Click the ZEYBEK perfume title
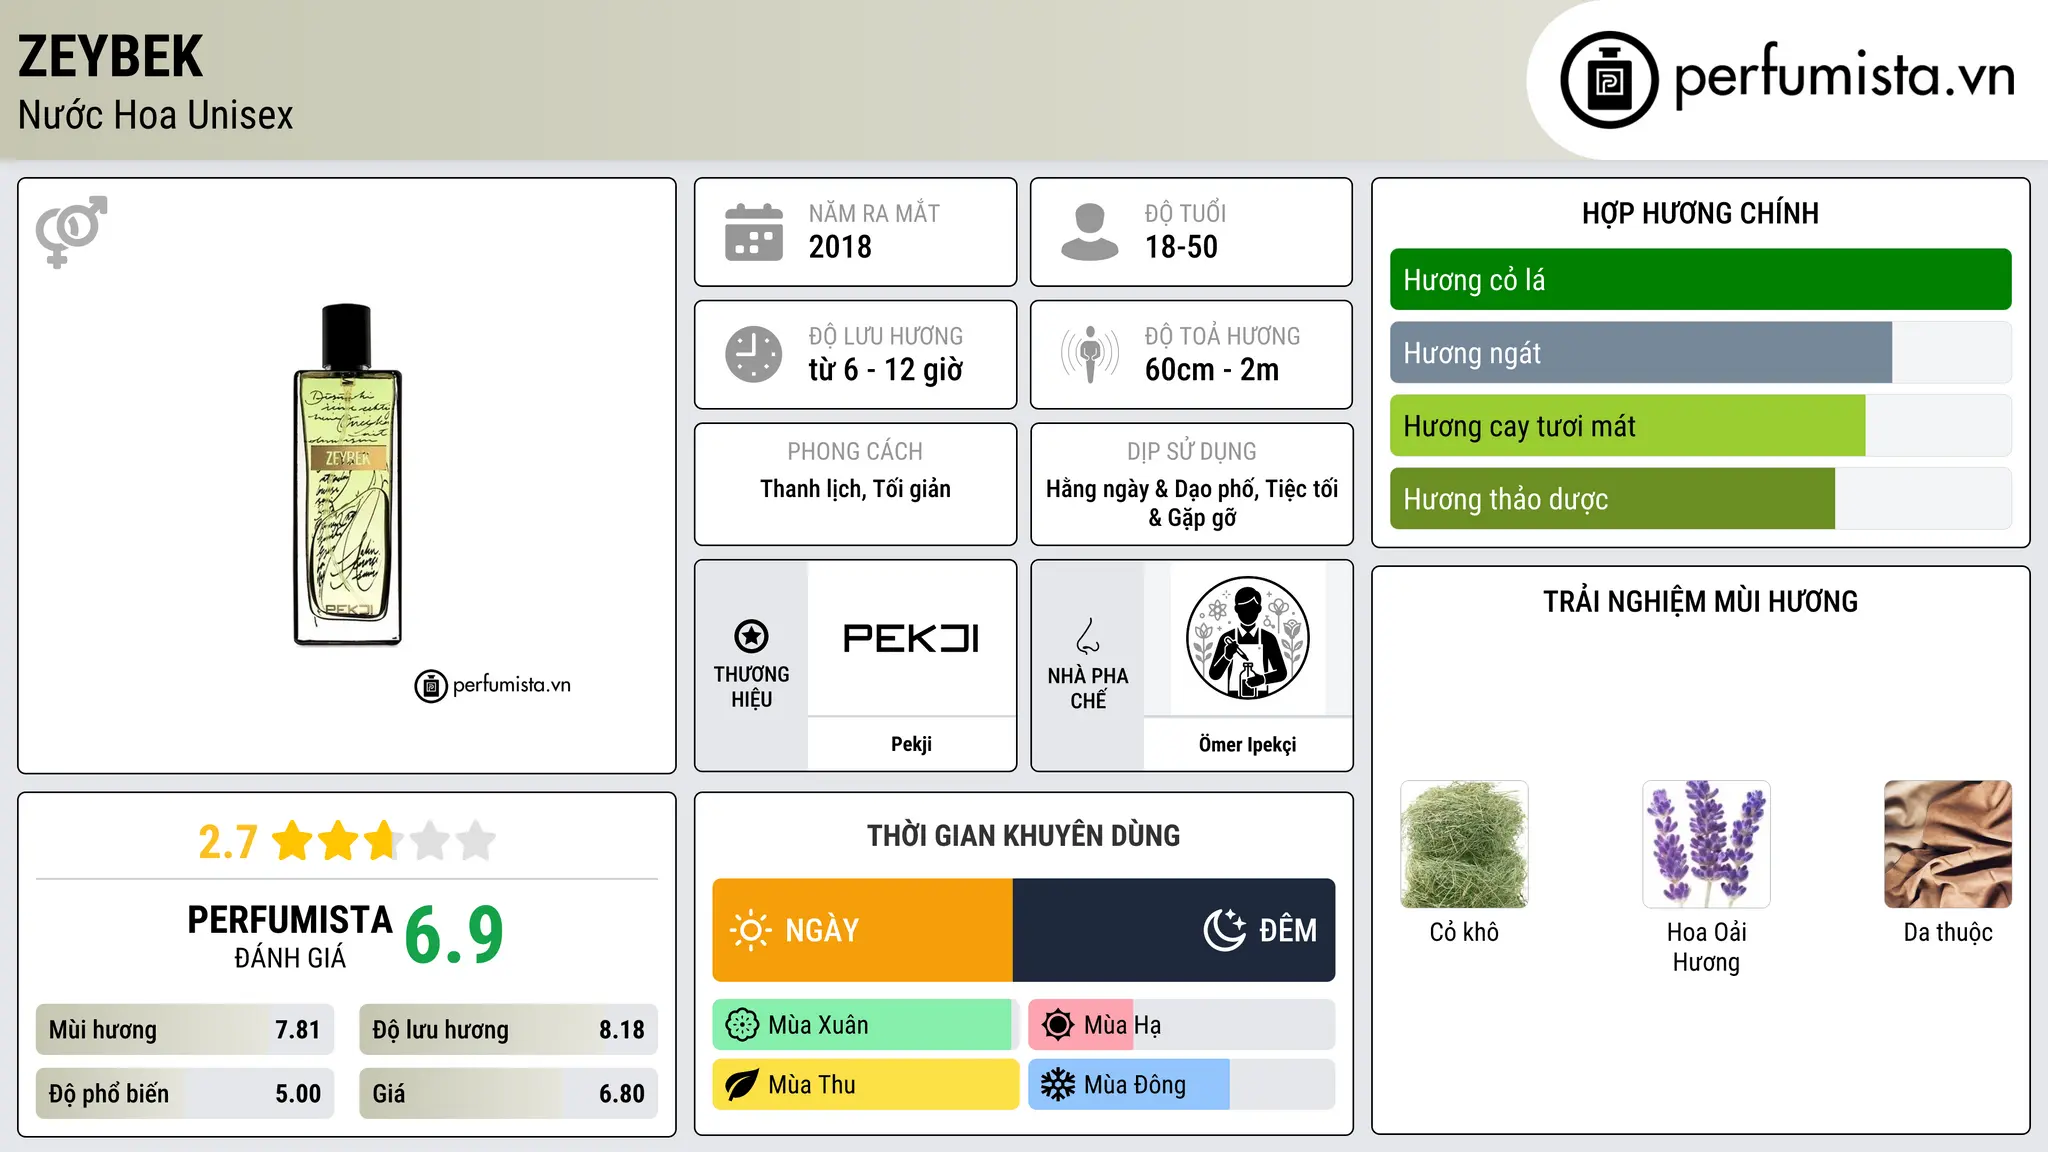This screenshot has height=1152, width=2048. tap(110, 56)
